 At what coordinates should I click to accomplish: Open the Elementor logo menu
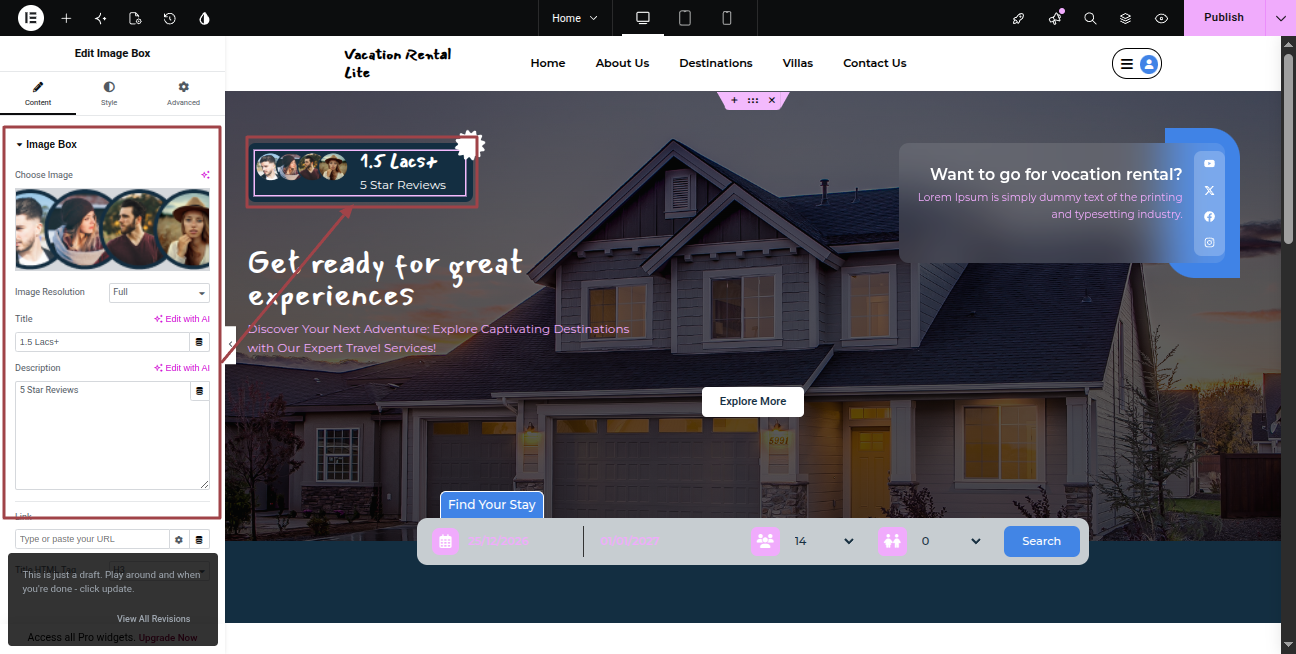coord(30,18)
